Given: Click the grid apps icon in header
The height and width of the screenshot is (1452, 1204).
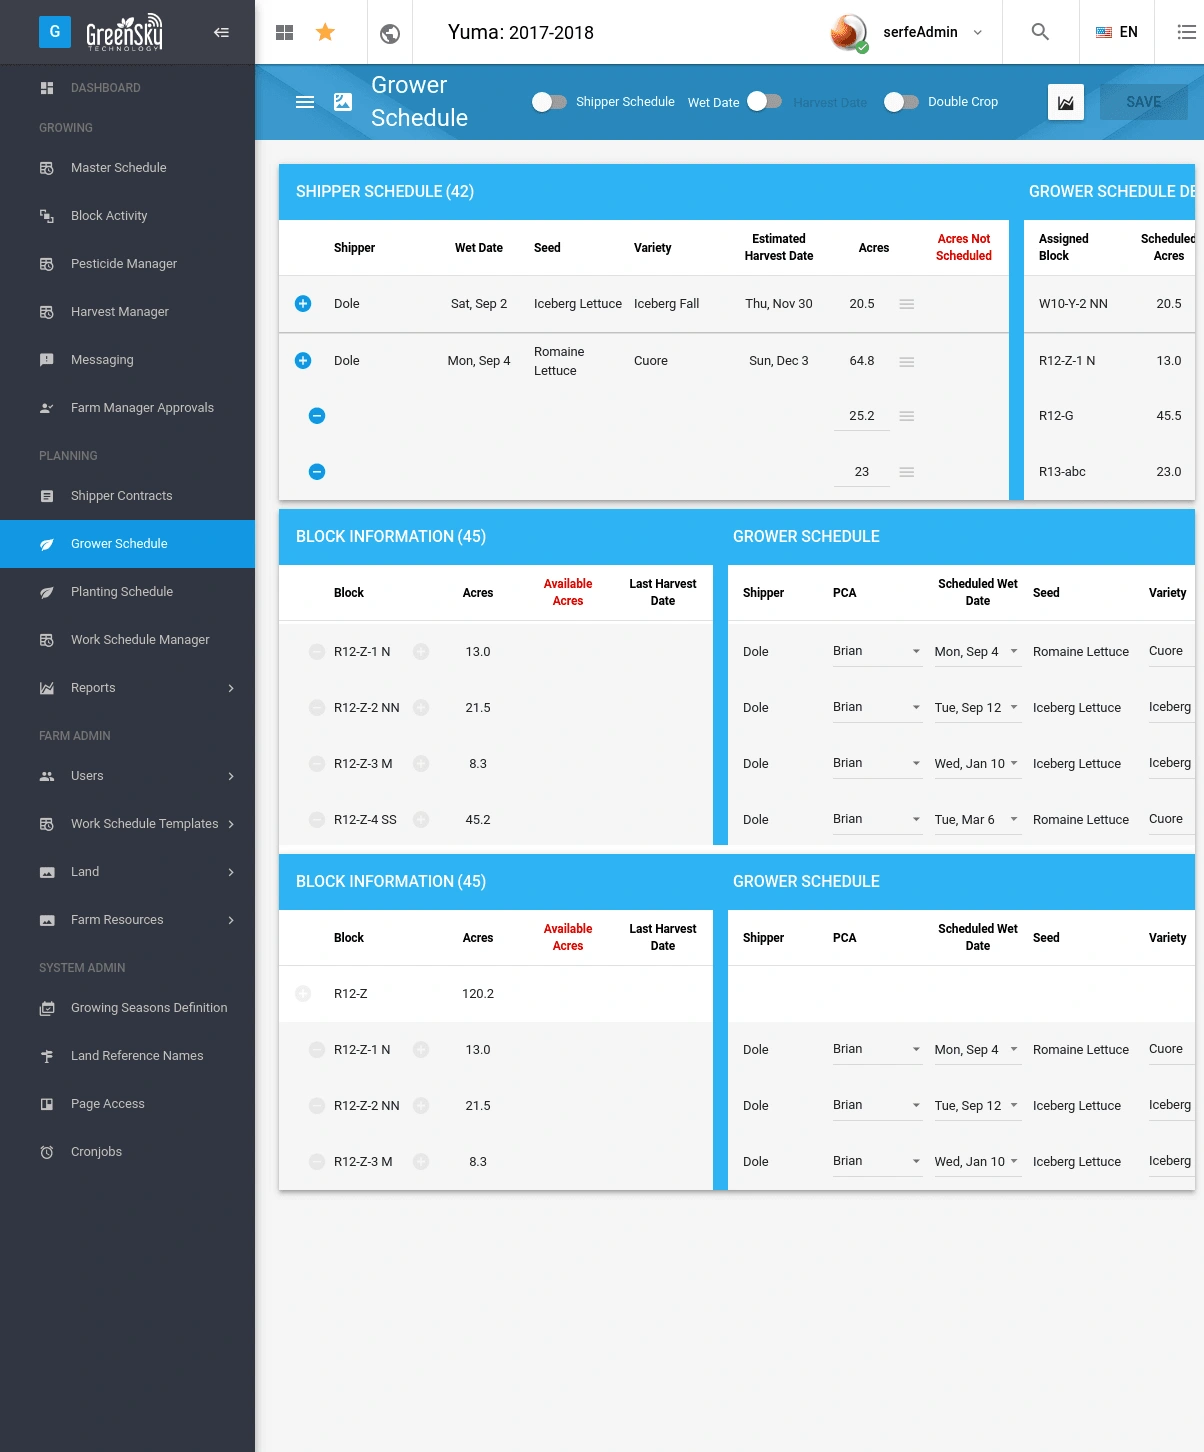Looking at the screenshot, I should [x=284, y=32].
